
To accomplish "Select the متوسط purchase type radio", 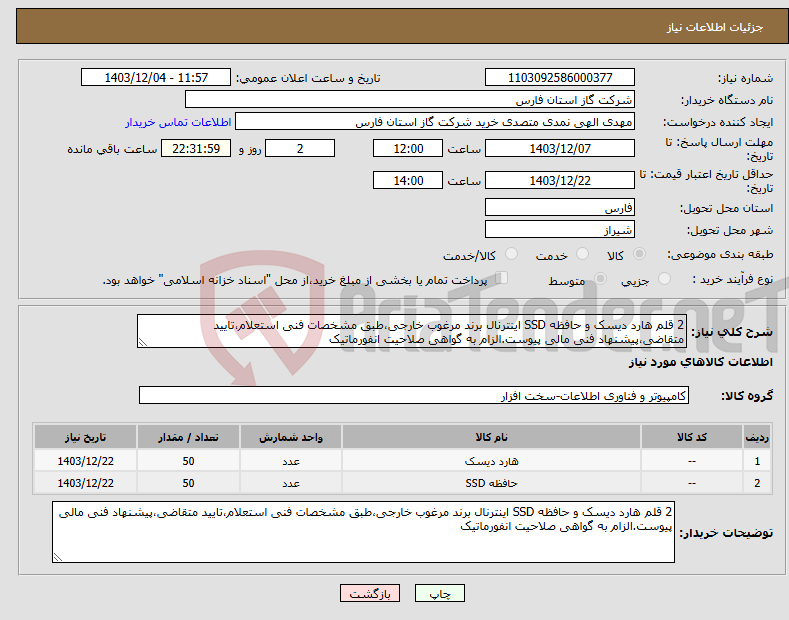I will point(600,278).
